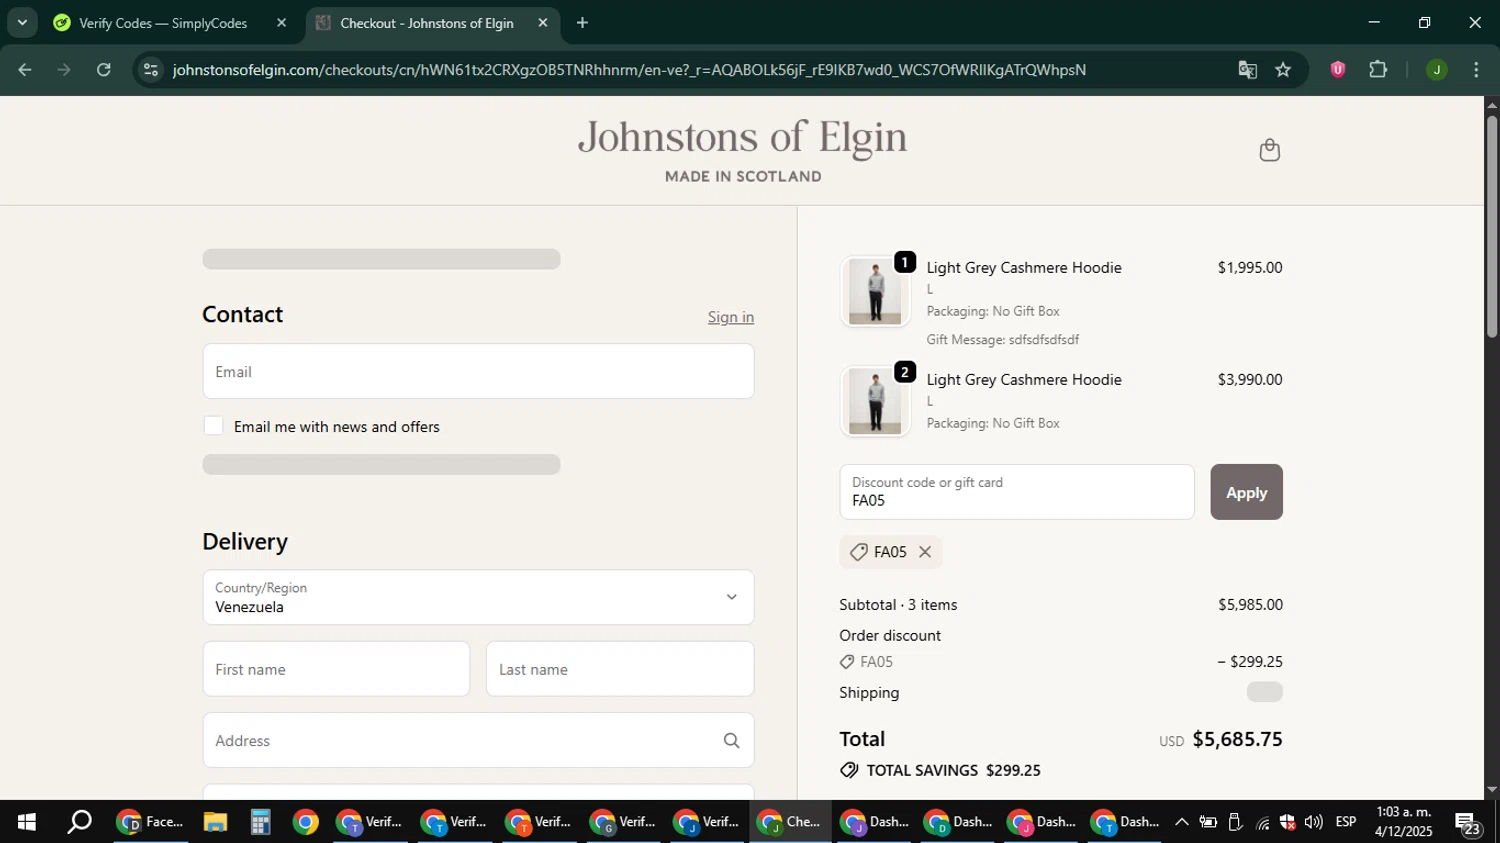Close the Checkout Johnstons of Elgin tab
This screenshot has width=1500, height=843.
point(543,23)
